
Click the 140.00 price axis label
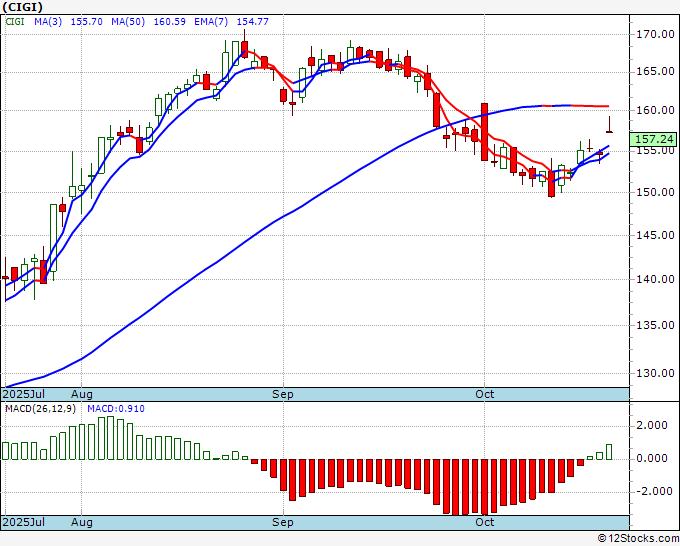(655, 279)
